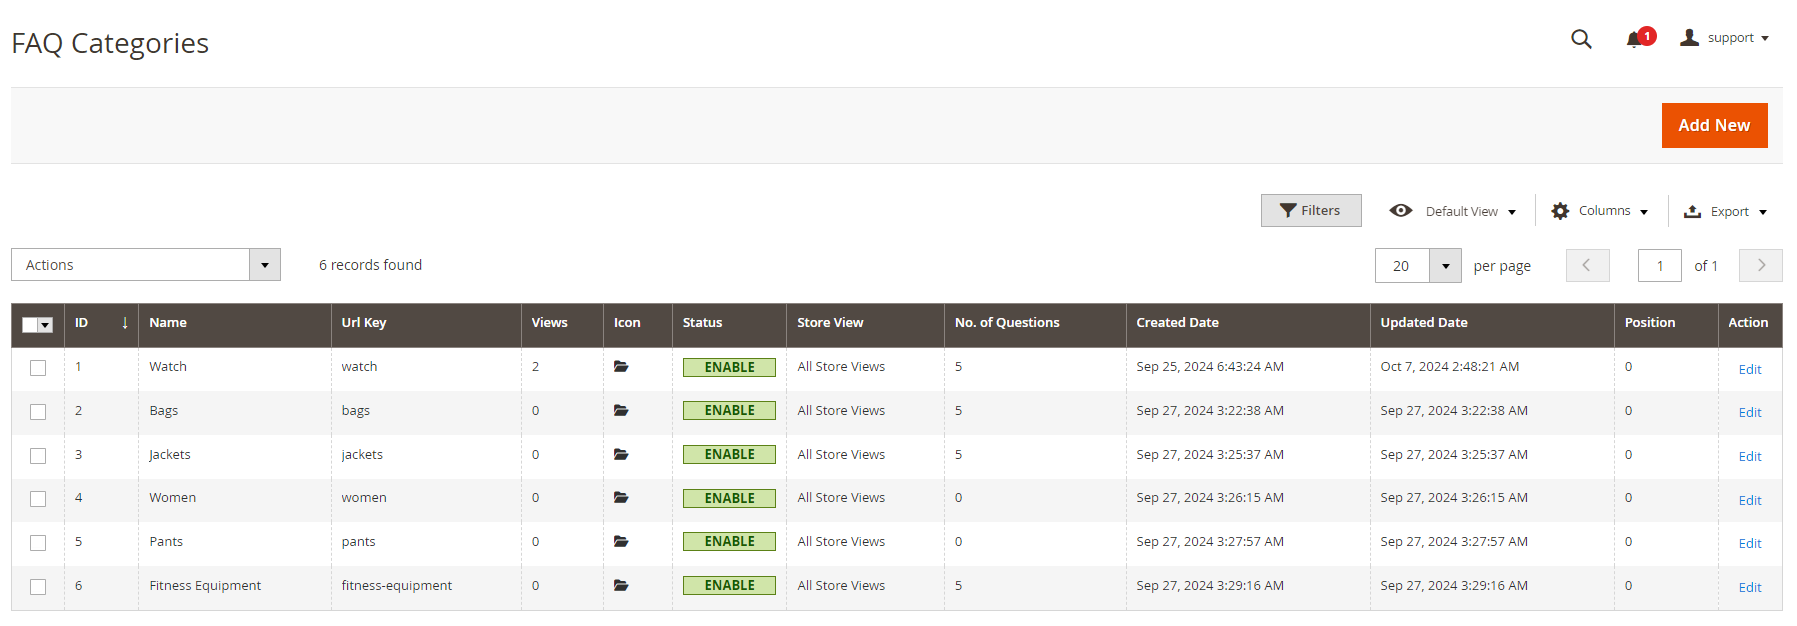1797x626 pixels.
Task: Click folder icon in Bags row
Action: [x=621, y=411]
